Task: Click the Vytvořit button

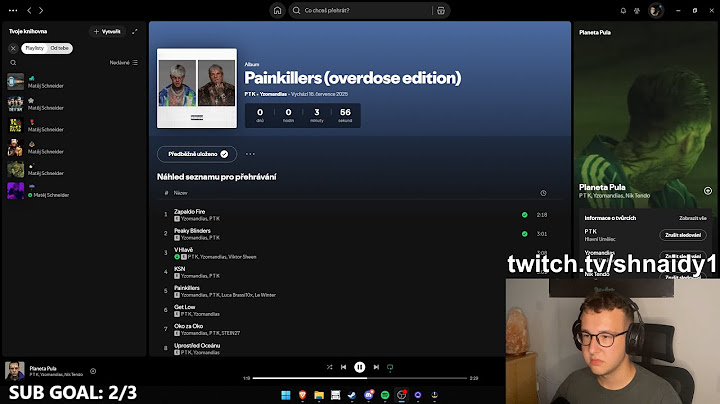Action: pos(107,31)
